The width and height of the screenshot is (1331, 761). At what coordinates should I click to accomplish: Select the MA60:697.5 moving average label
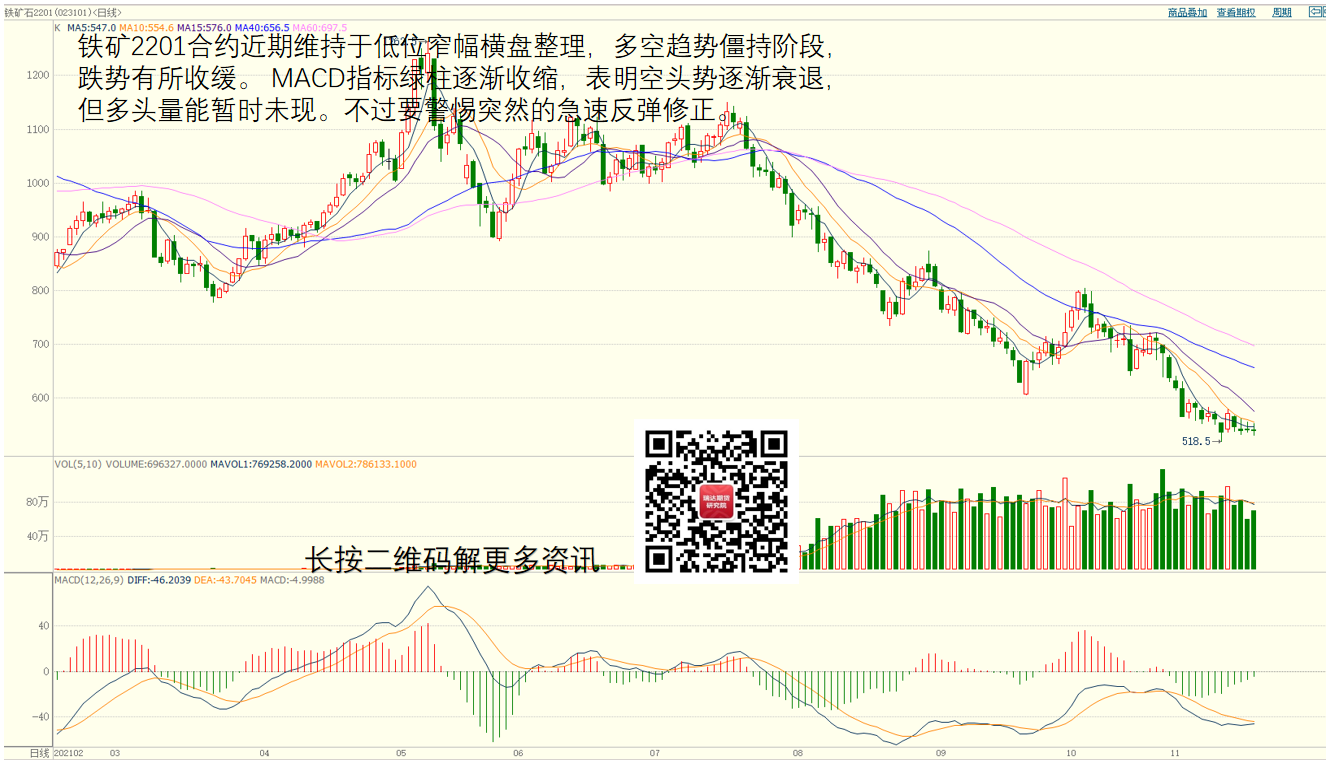[320, 28]
